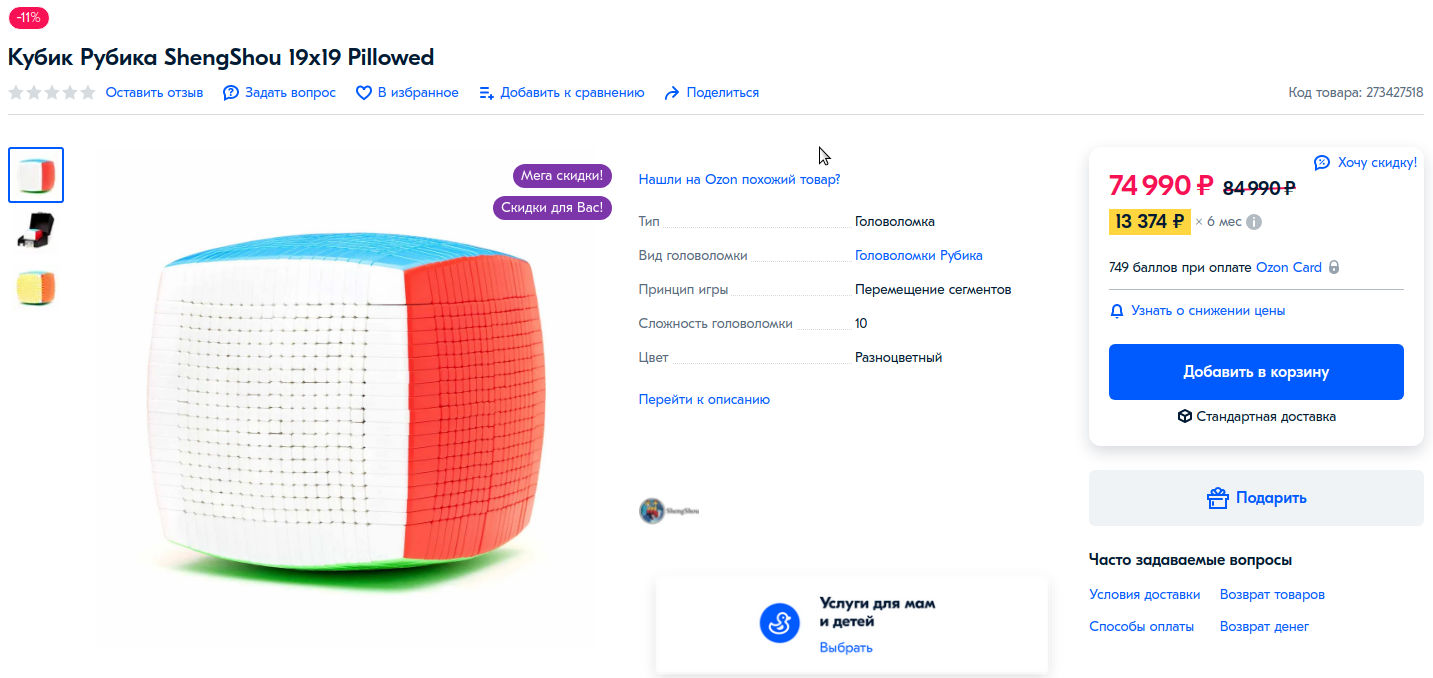Click the heart icon next to В избранное
Image resolution: width=1433 pixels, height=678 pixels.
click(x=364, y=93)
